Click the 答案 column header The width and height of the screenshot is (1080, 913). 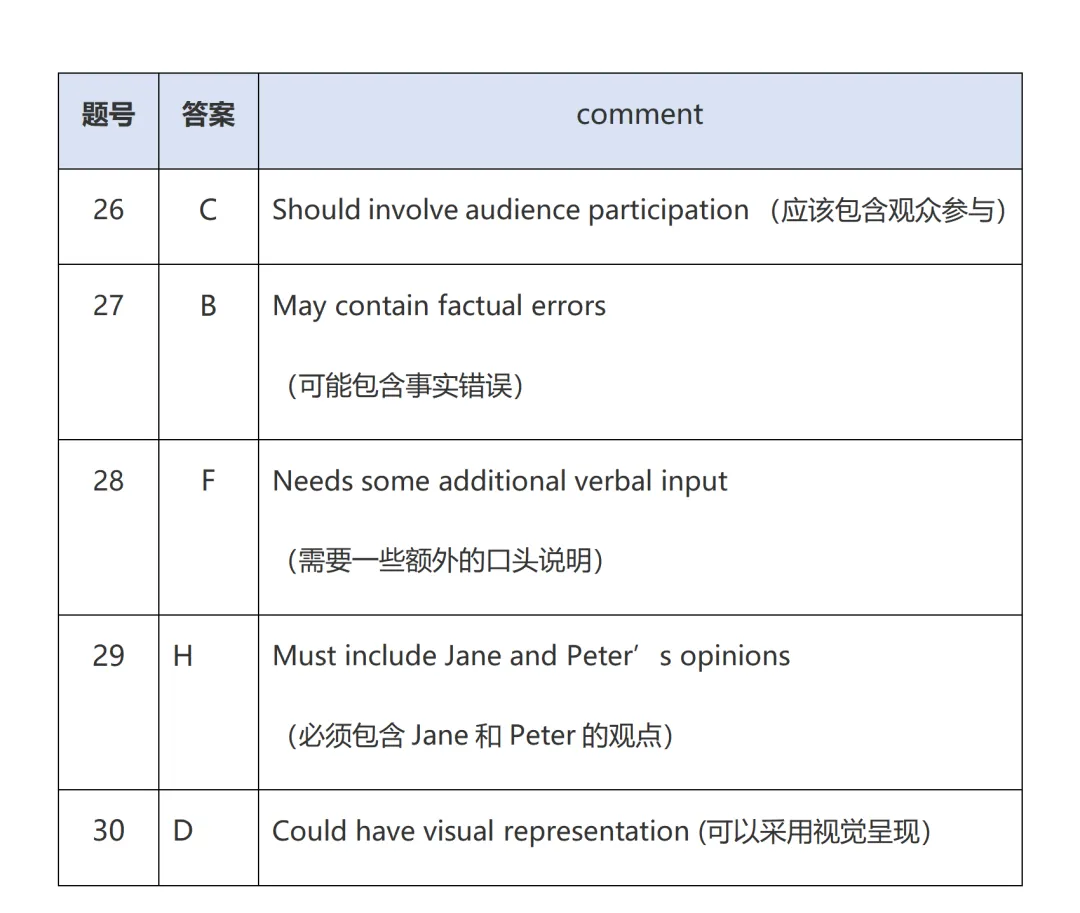[x=208, y=114]
